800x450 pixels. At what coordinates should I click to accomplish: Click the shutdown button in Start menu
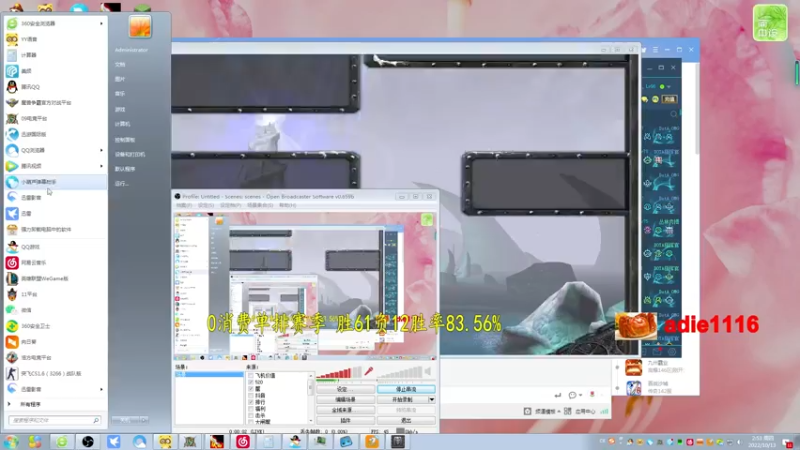[x=126, y=420]
